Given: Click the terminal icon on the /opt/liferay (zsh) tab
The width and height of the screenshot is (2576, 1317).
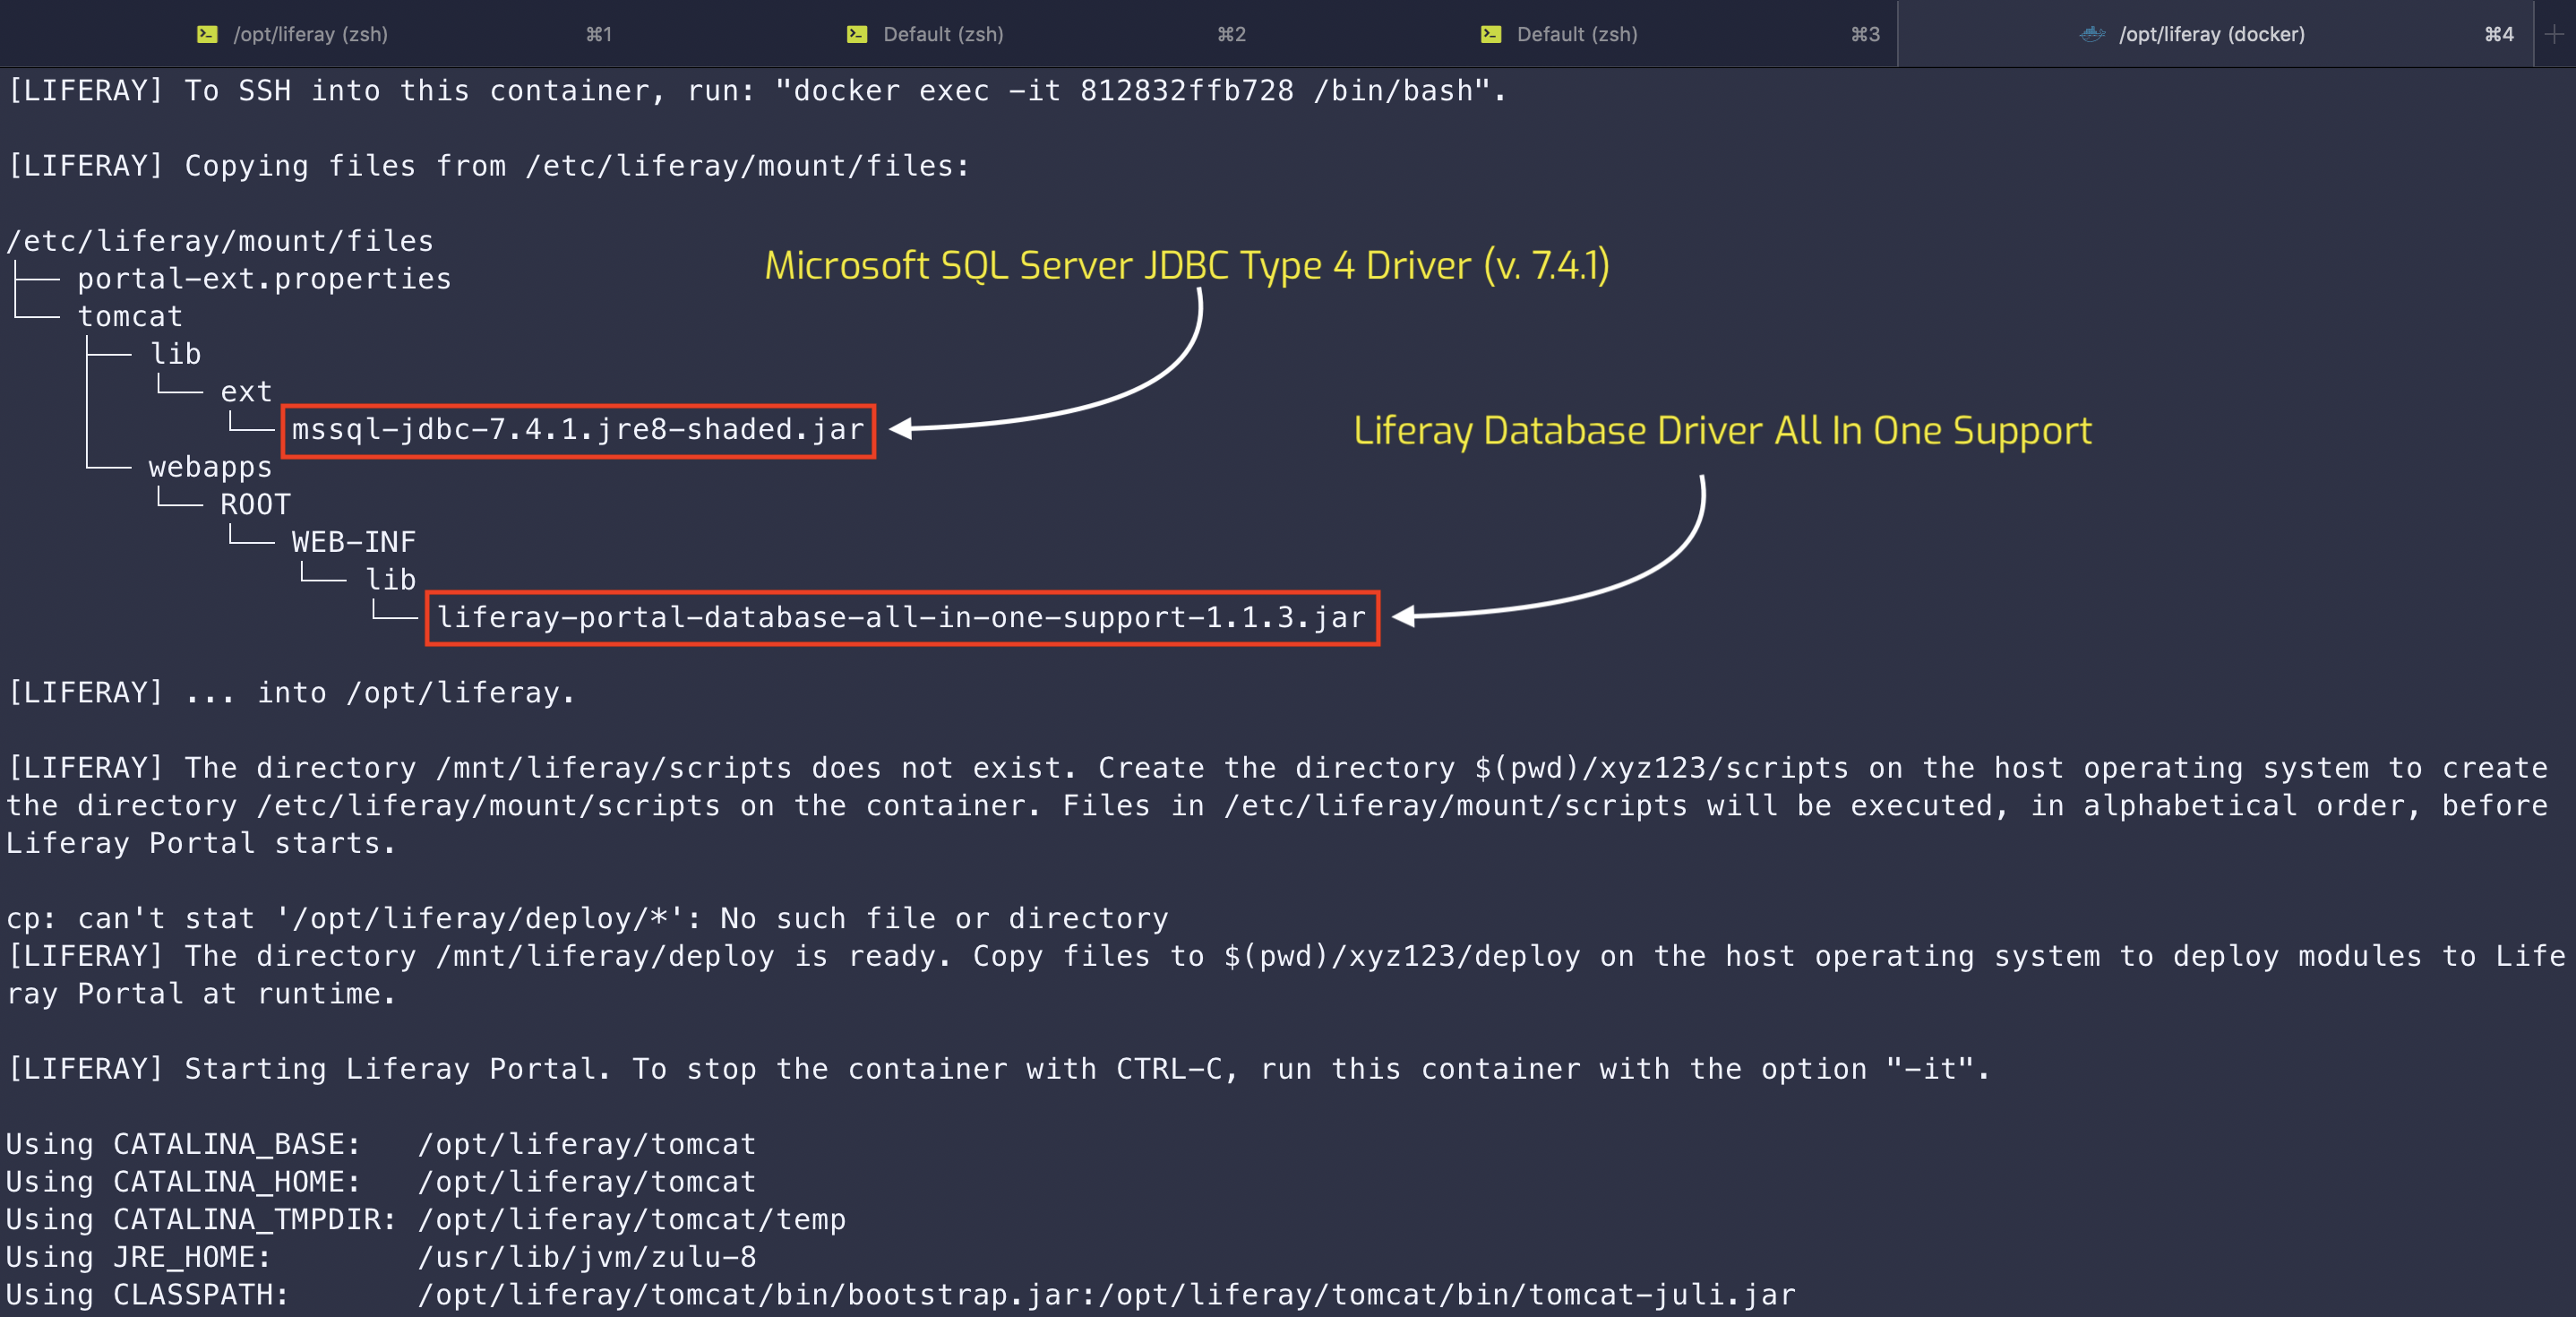Looking at the screenshot, I should pos(207,34).
